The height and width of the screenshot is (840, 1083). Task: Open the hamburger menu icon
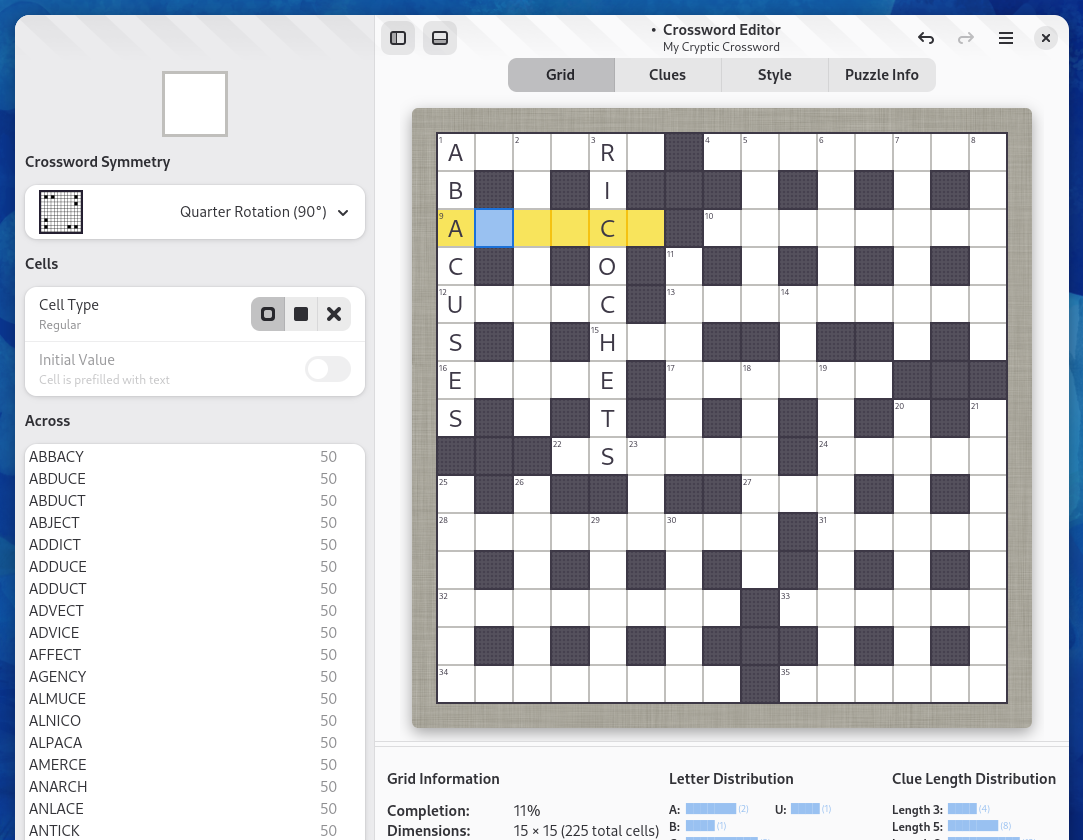pyautogui.click(x=1005, y=37)
